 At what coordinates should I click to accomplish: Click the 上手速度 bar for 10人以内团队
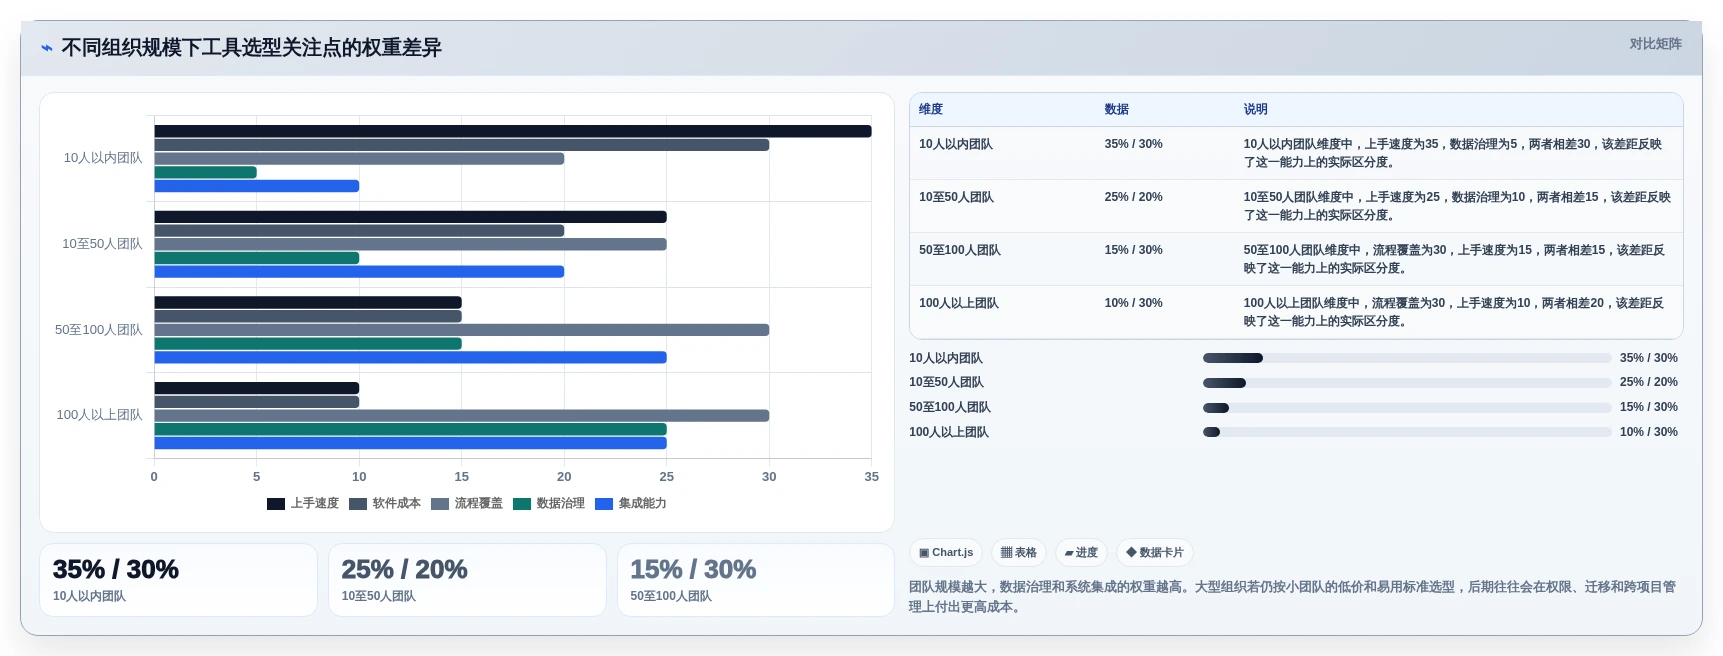click(513, 131)
